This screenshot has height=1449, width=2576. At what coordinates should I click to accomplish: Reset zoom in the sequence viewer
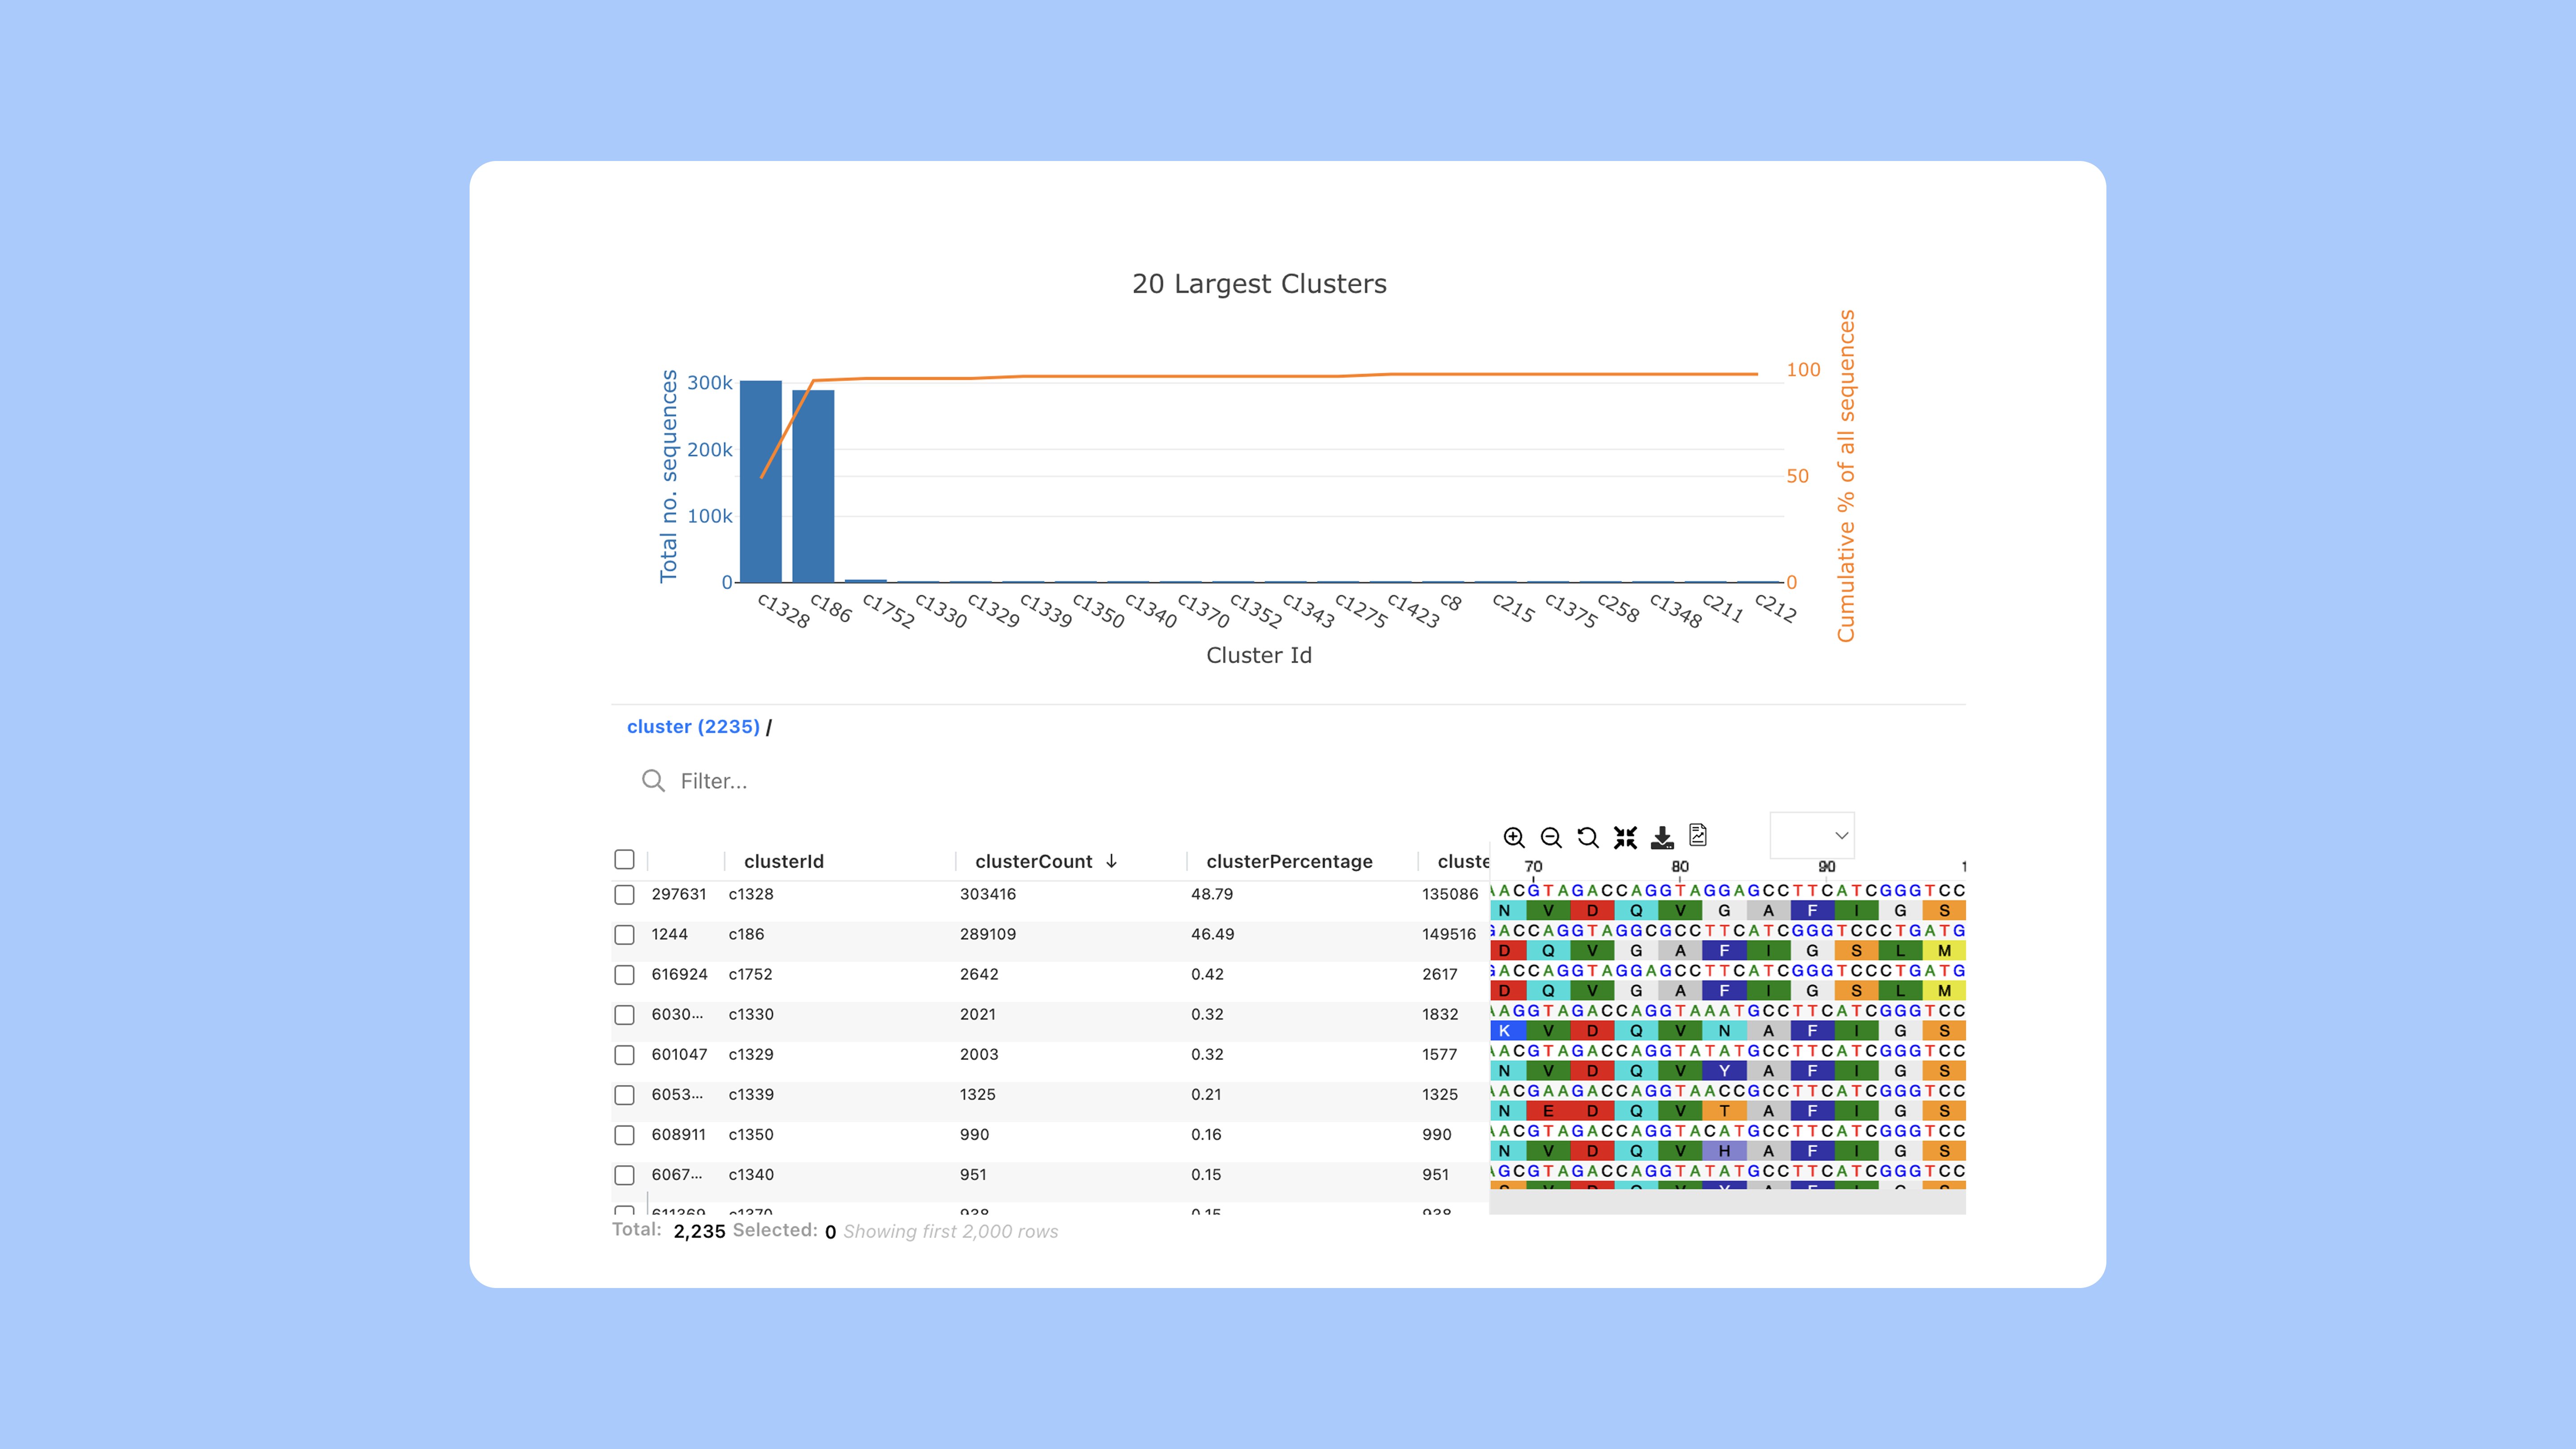1588,837
